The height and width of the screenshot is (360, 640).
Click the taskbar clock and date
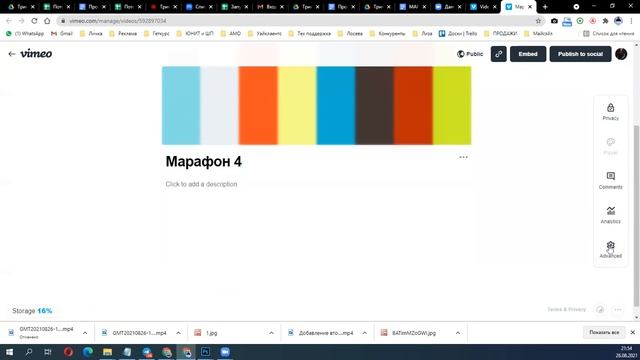point(626,352)
